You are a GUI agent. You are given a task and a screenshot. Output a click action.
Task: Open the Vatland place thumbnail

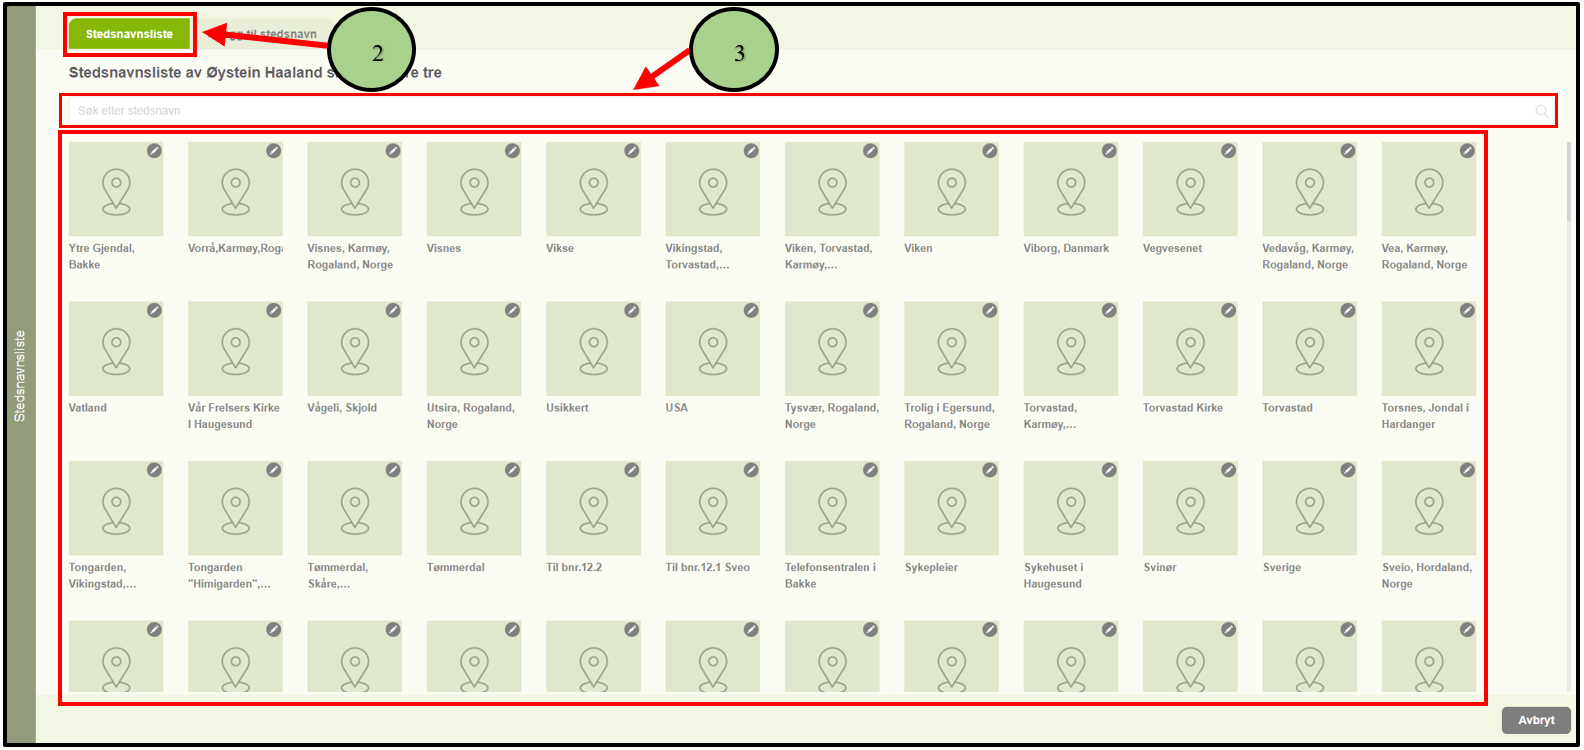coord(116,349)
